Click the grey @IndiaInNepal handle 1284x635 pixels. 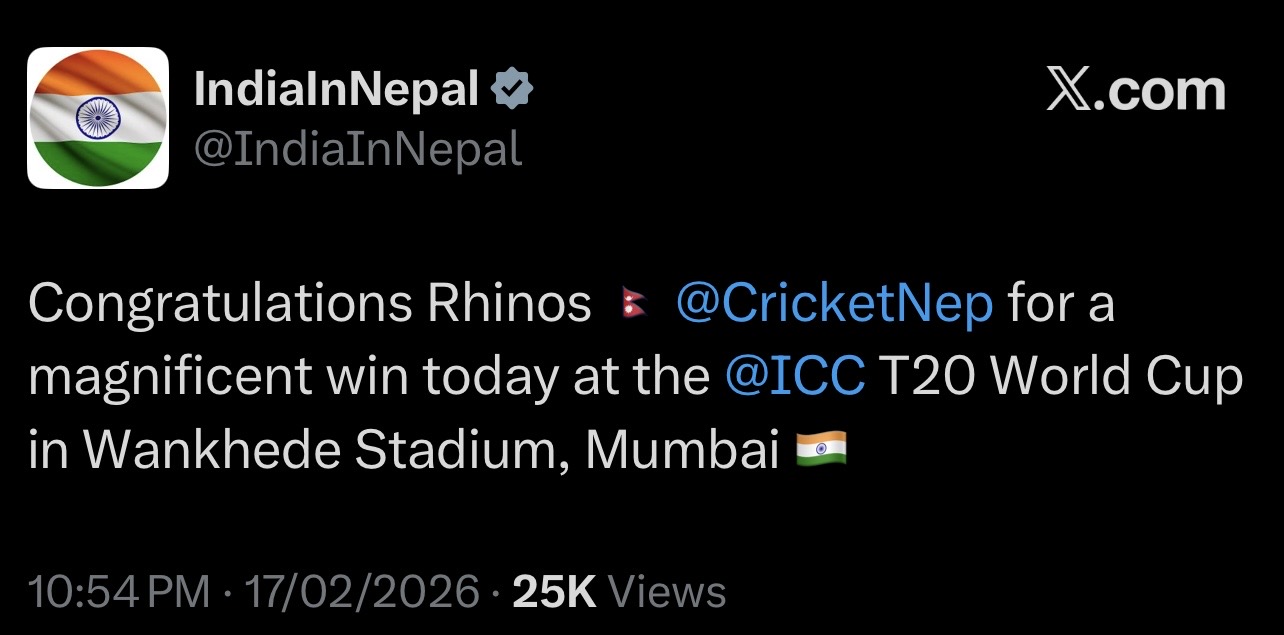pos(357,150)
